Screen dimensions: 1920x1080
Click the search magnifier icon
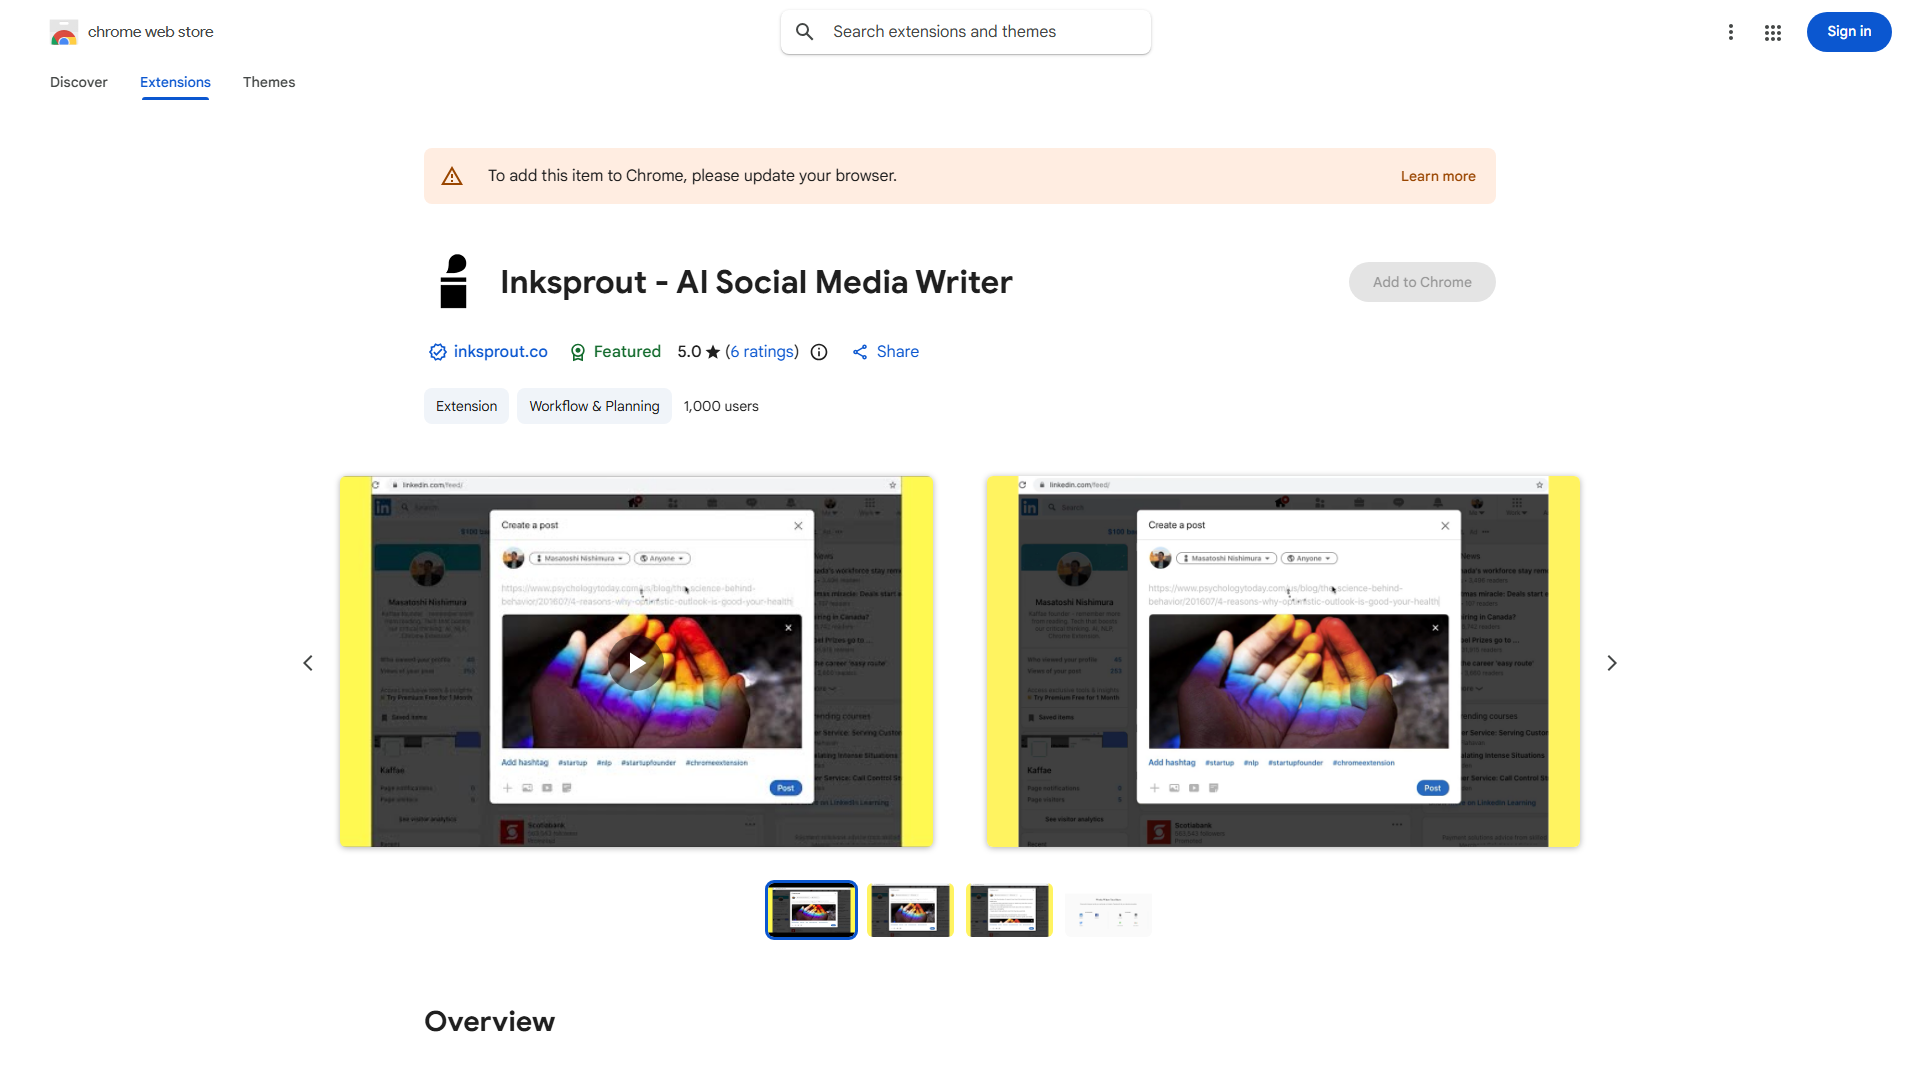coord(805,32)
